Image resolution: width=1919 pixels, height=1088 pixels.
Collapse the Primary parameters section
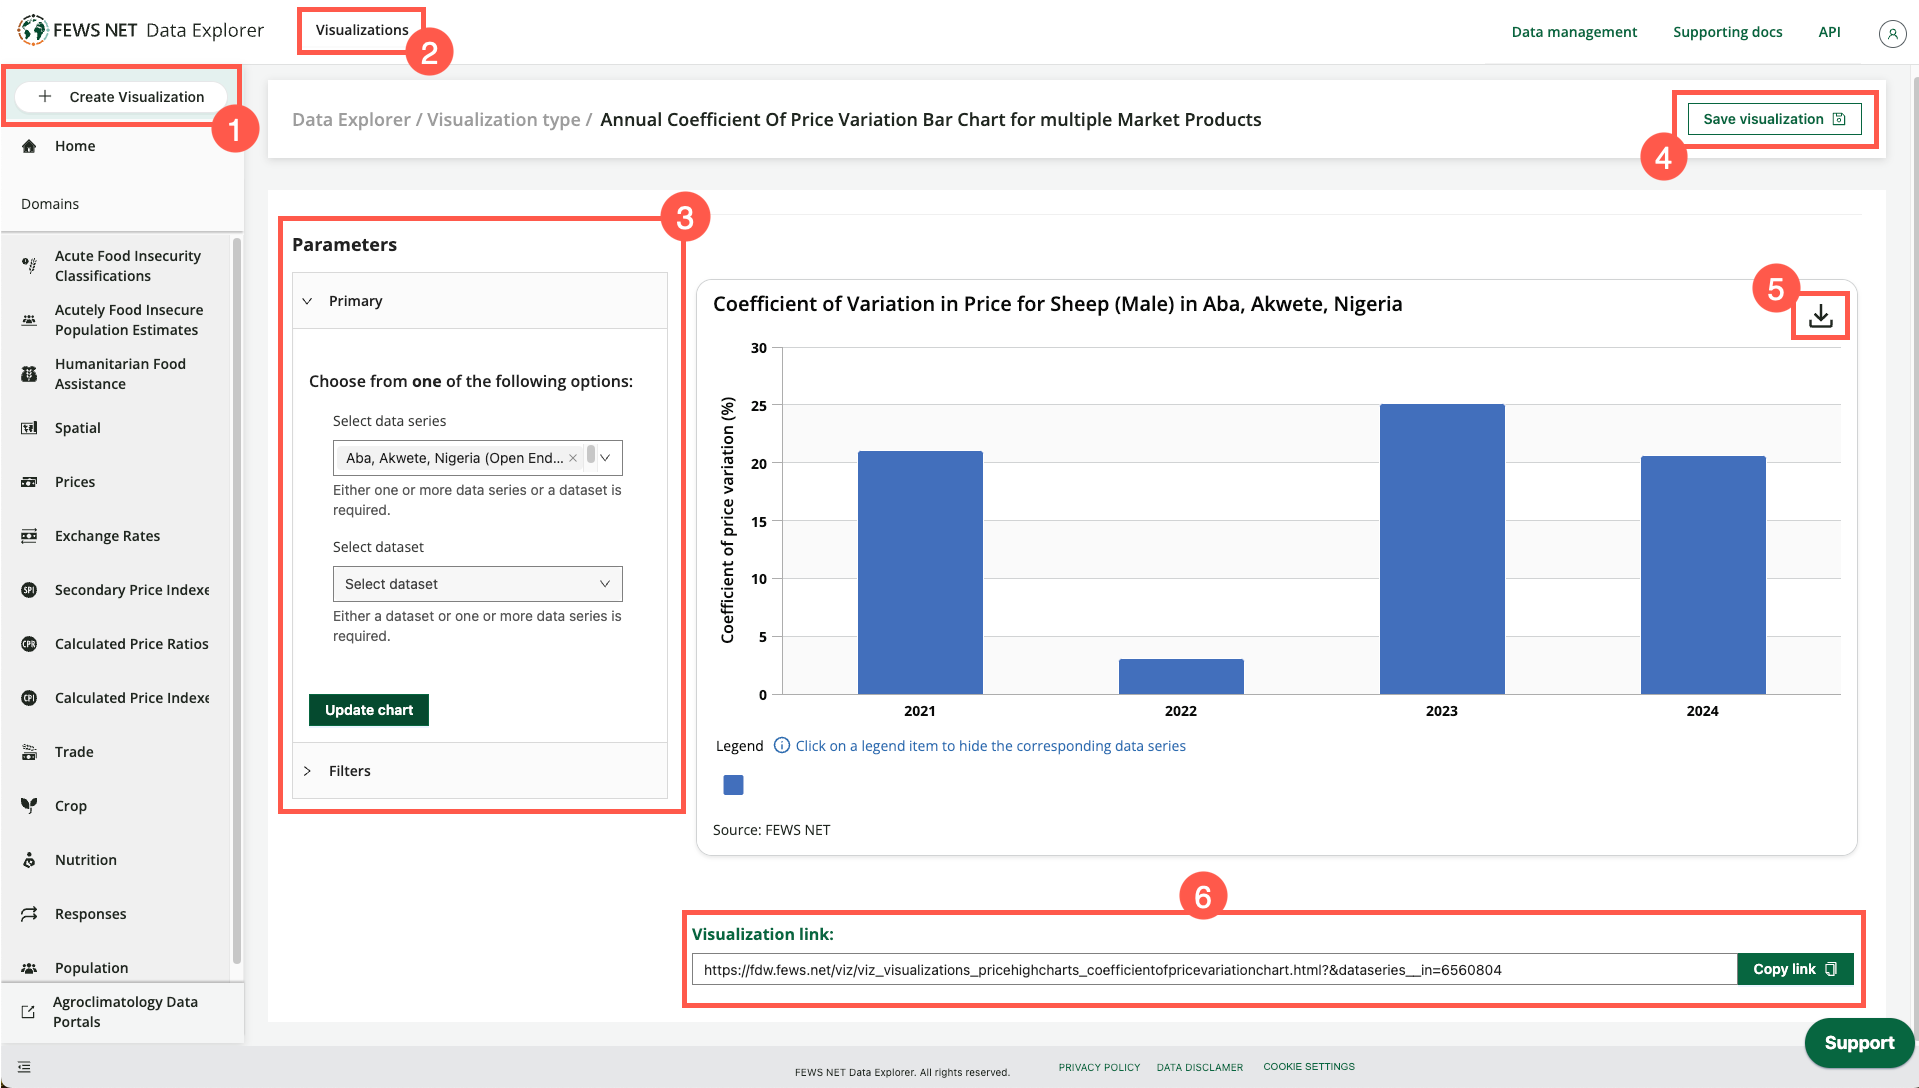(307, 300)
